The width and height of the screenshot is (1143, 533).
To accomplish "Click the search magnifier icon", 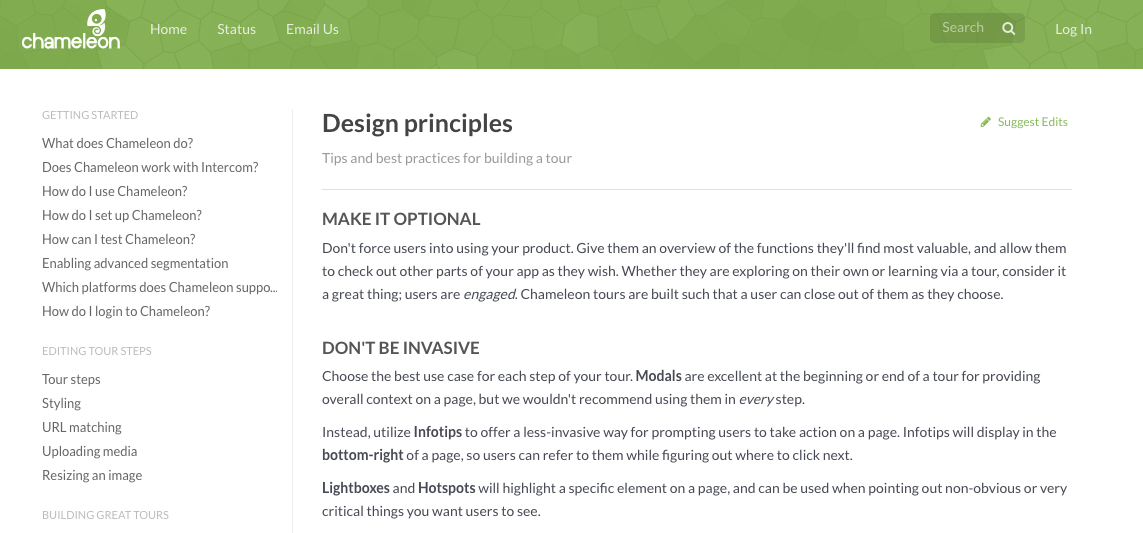I will click(x=1009, y=29).
